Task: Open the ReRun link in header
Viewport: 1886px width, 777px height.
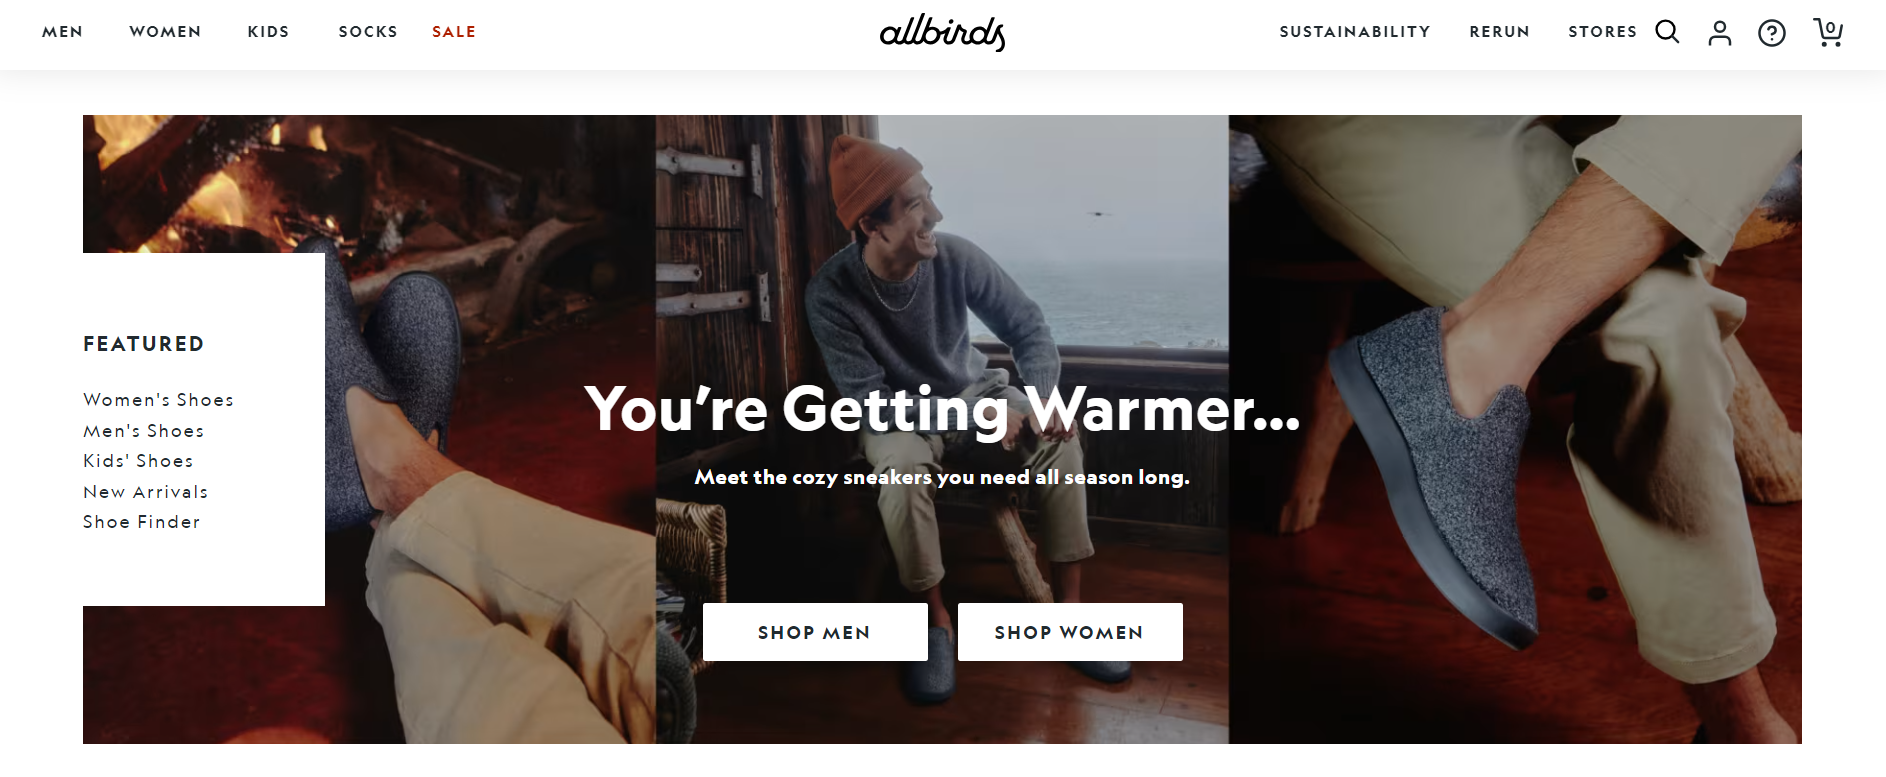Action: [1499, 32]
